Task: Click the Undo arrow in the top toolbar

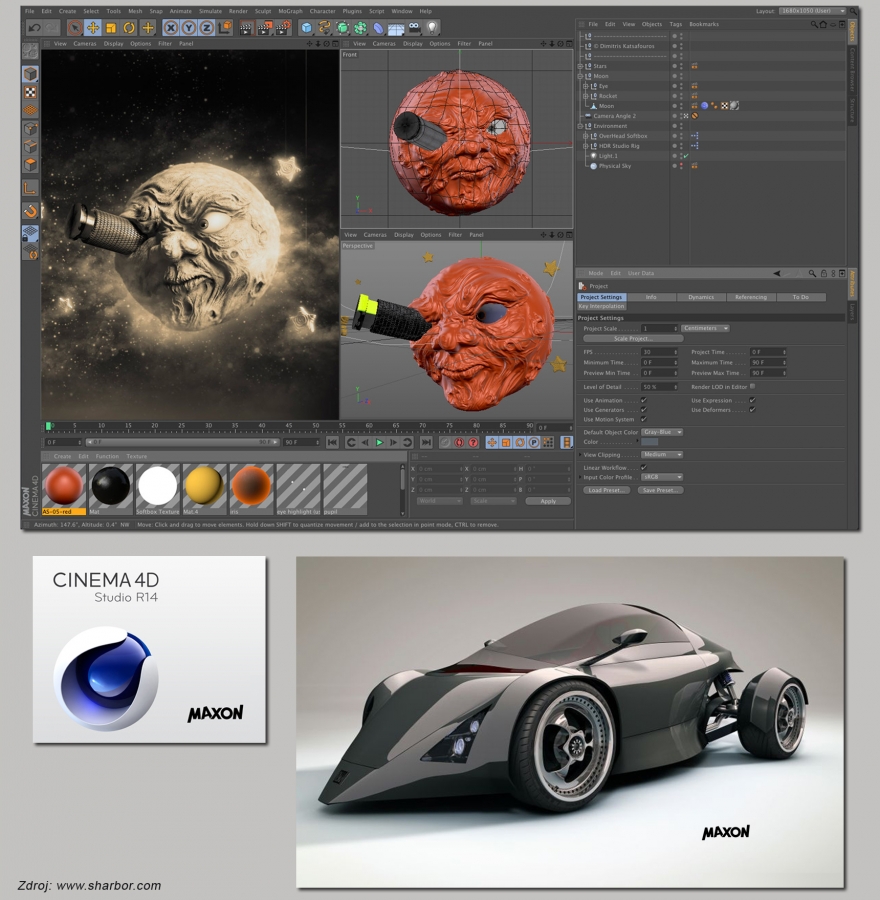Action: (x=34, y=28)
